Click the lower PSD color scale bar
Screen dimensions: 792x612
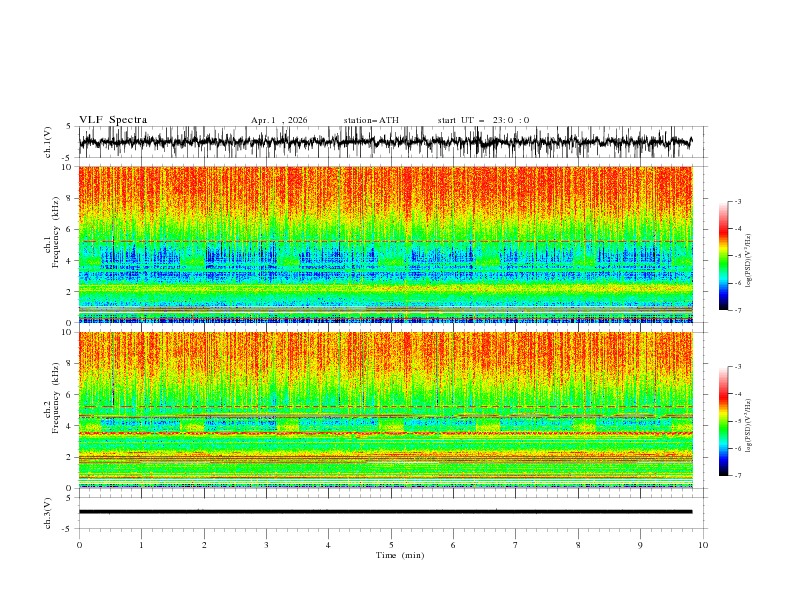(723, 421)
